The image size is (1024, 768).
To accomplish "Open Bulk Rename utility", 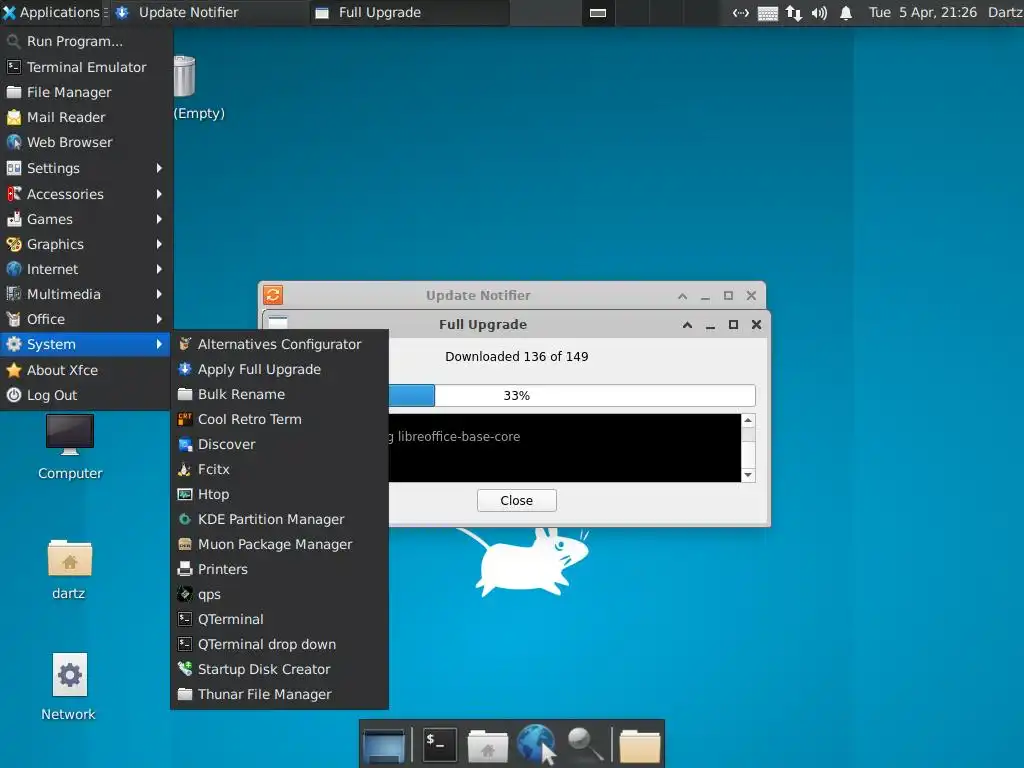I will click(280, 394).
